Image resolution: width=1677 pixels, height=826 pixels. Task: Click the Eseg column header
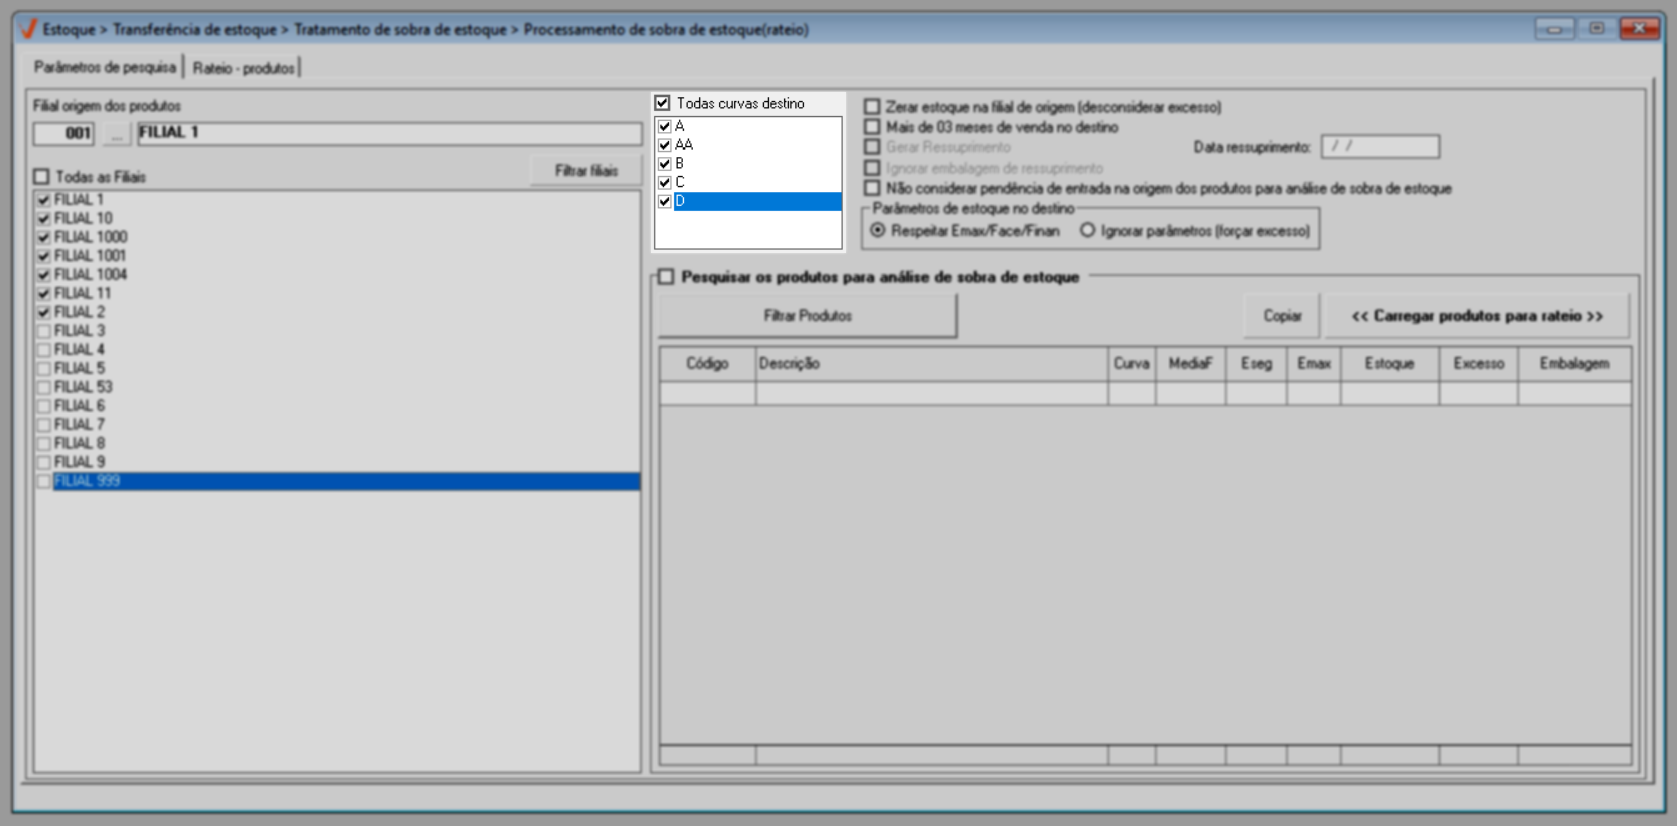1257,364
